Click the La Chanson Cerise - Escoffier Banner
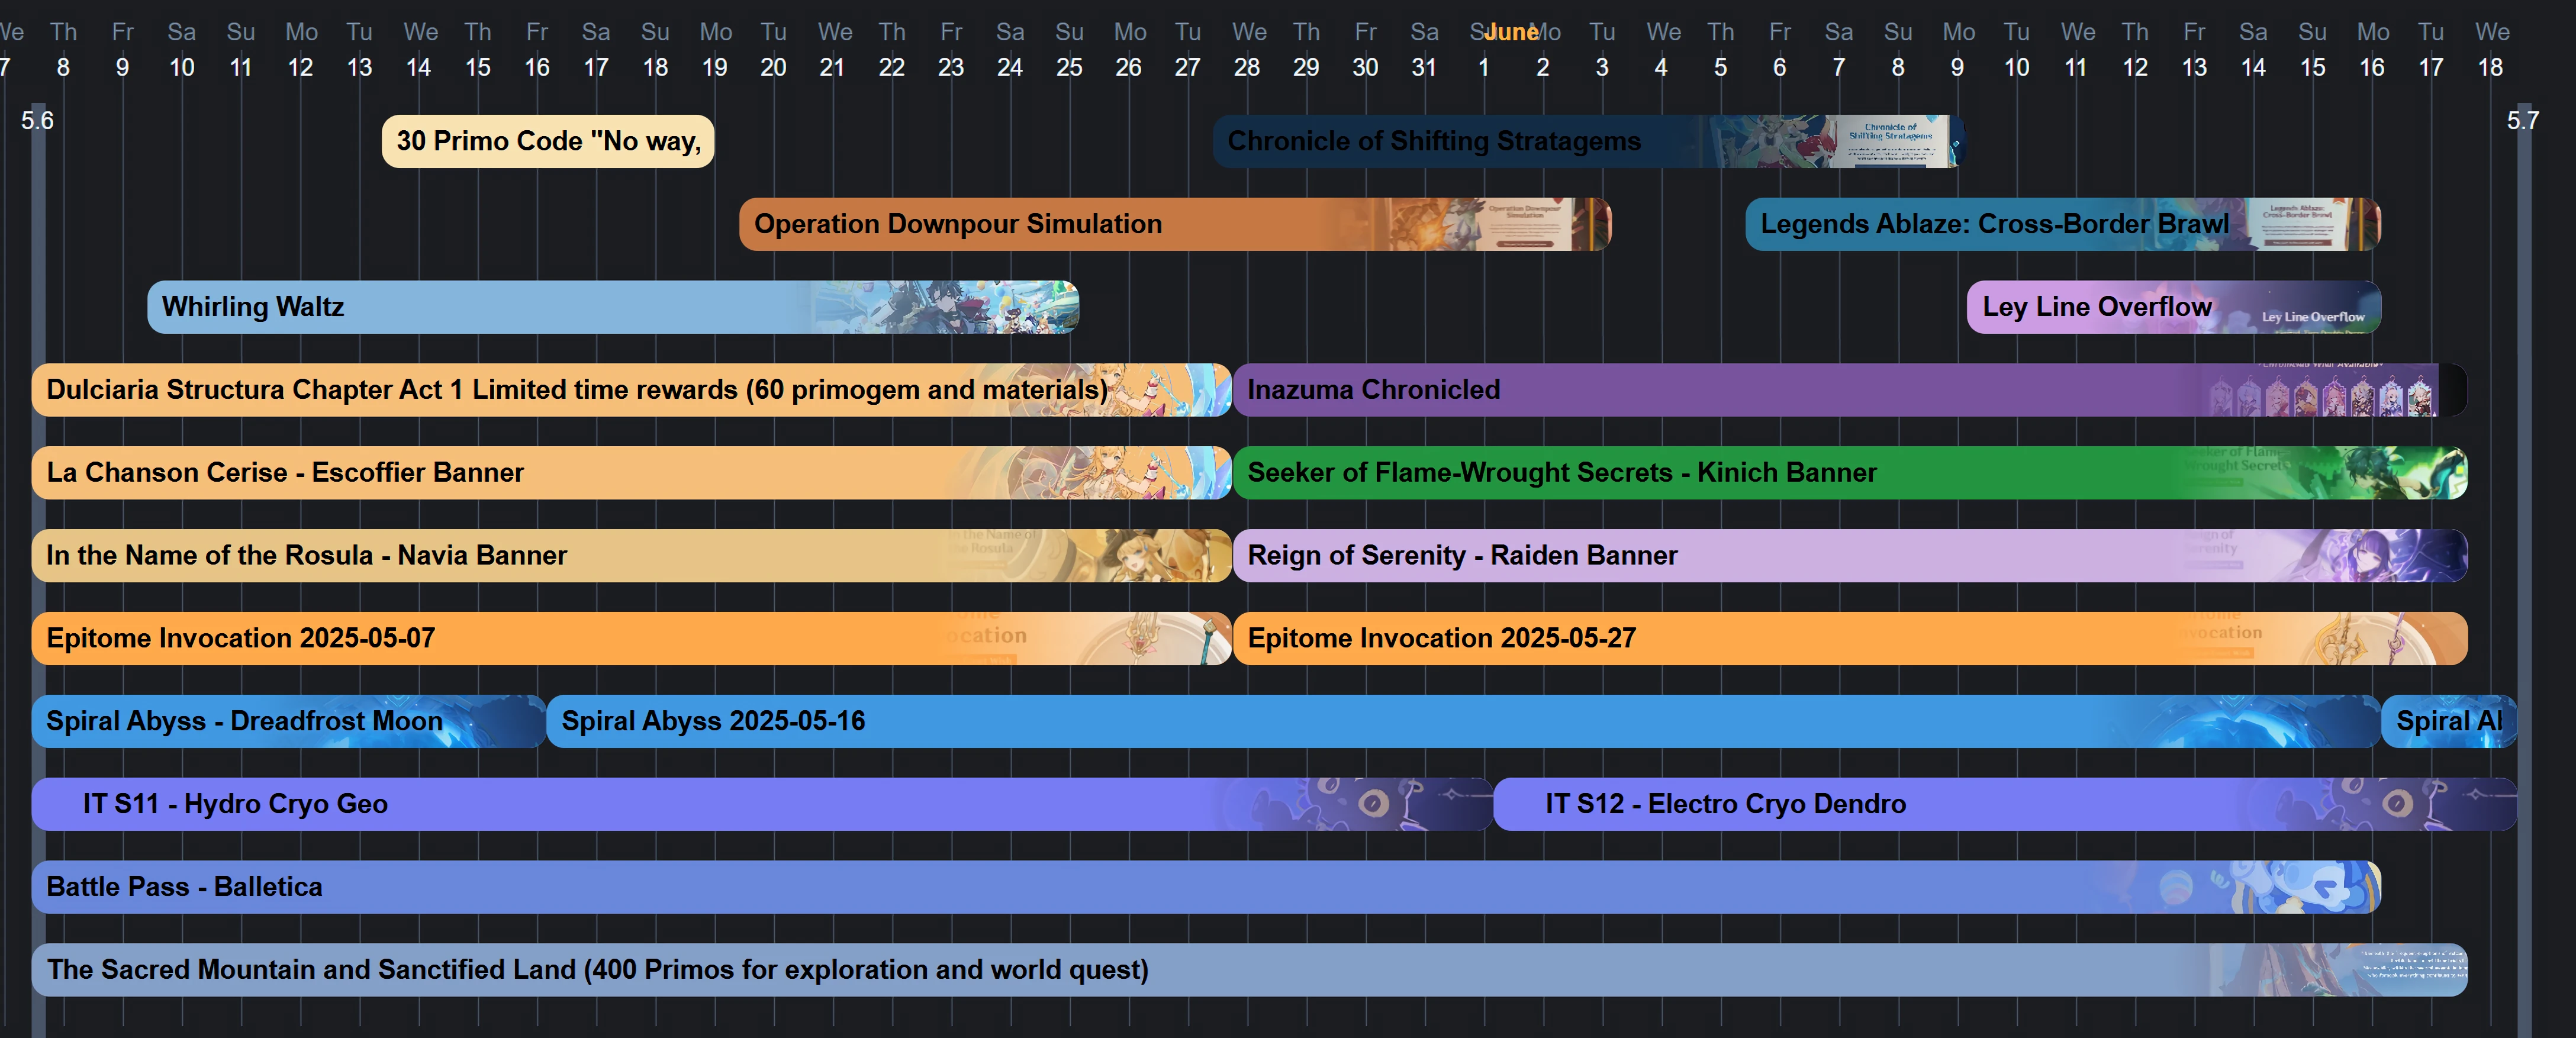Viewport: 2576px width, 1038px height. (500, 473)
